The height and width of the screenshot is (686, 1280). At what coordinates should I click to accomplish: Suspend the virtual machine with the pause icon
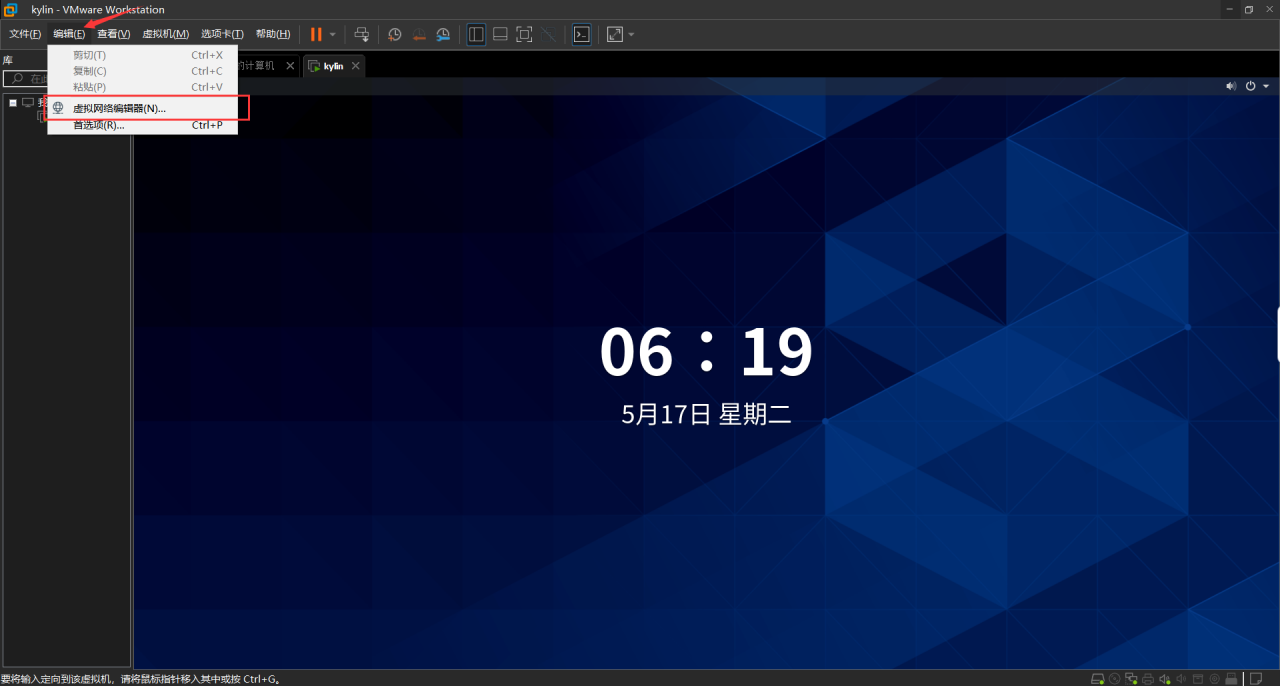[x=316, y=34]
